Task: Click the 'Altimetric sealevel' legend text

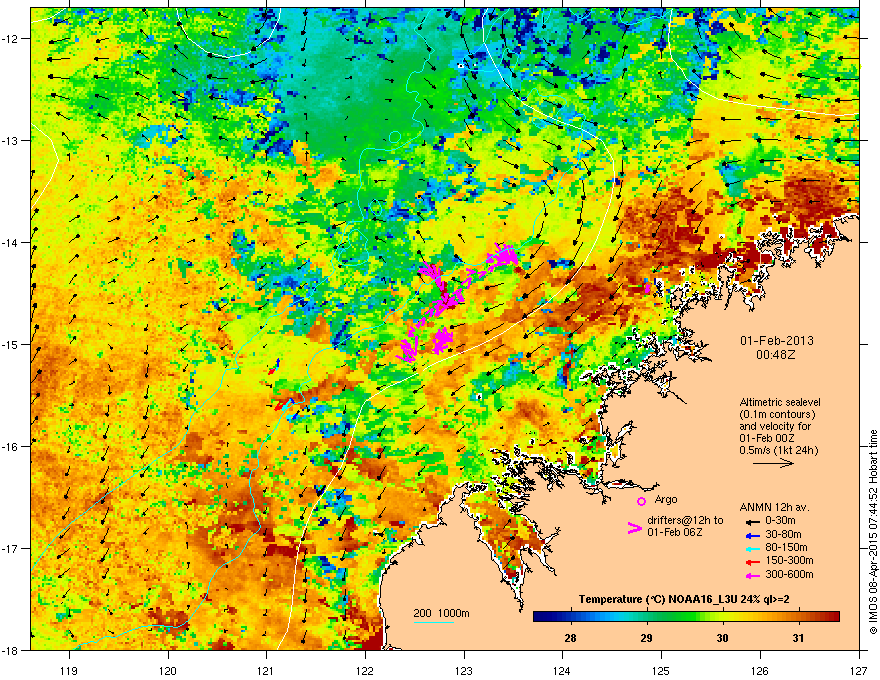Action: [x=780, y=402]
